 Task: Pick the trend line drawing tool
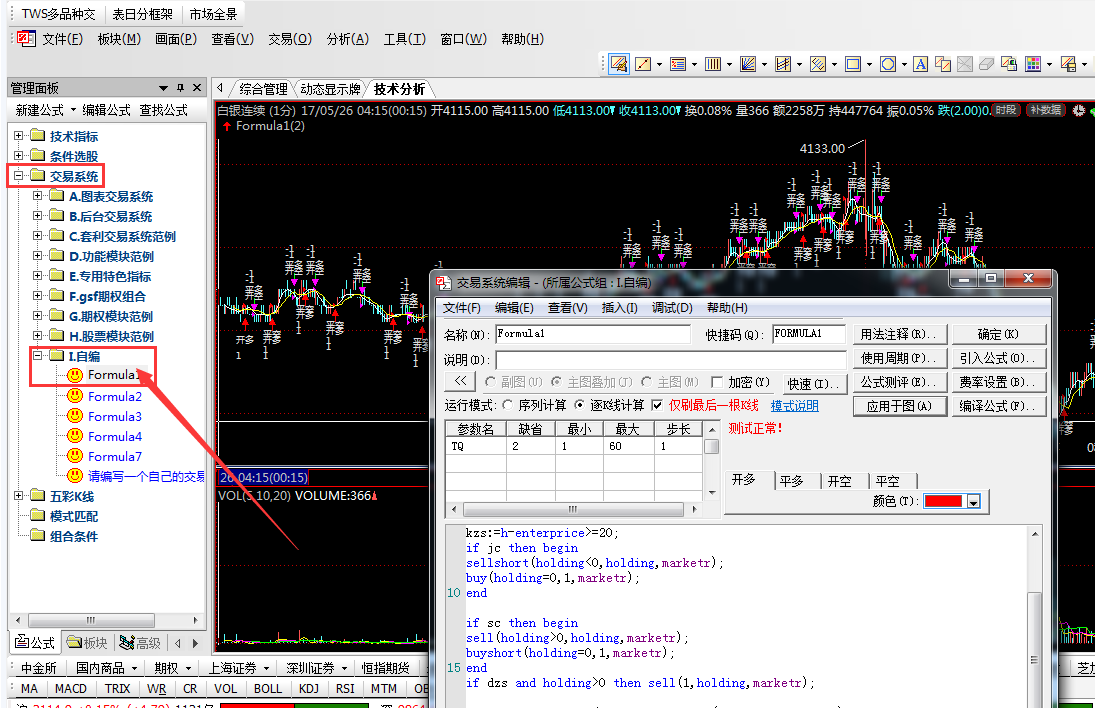tap(643, 64)
